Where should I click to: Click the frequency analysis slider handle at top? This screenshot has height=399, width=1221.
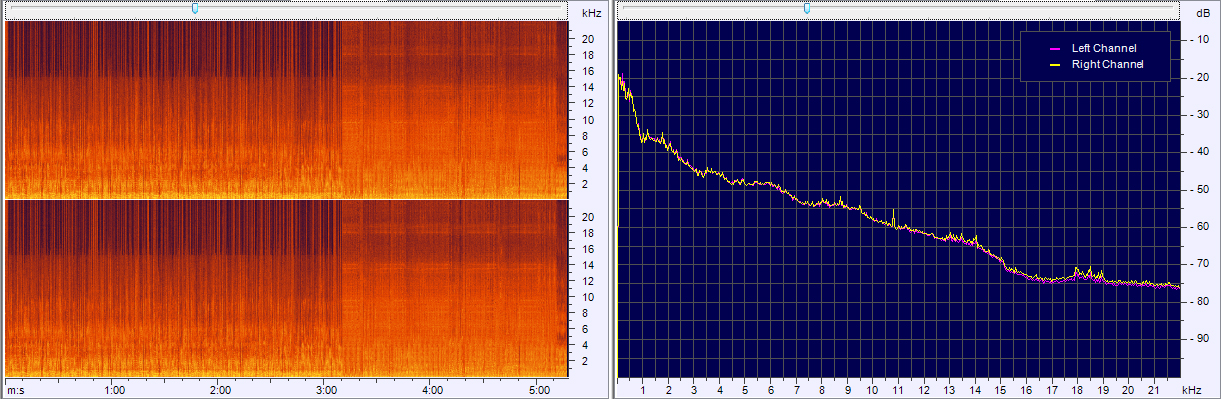(x=807, y=8)
